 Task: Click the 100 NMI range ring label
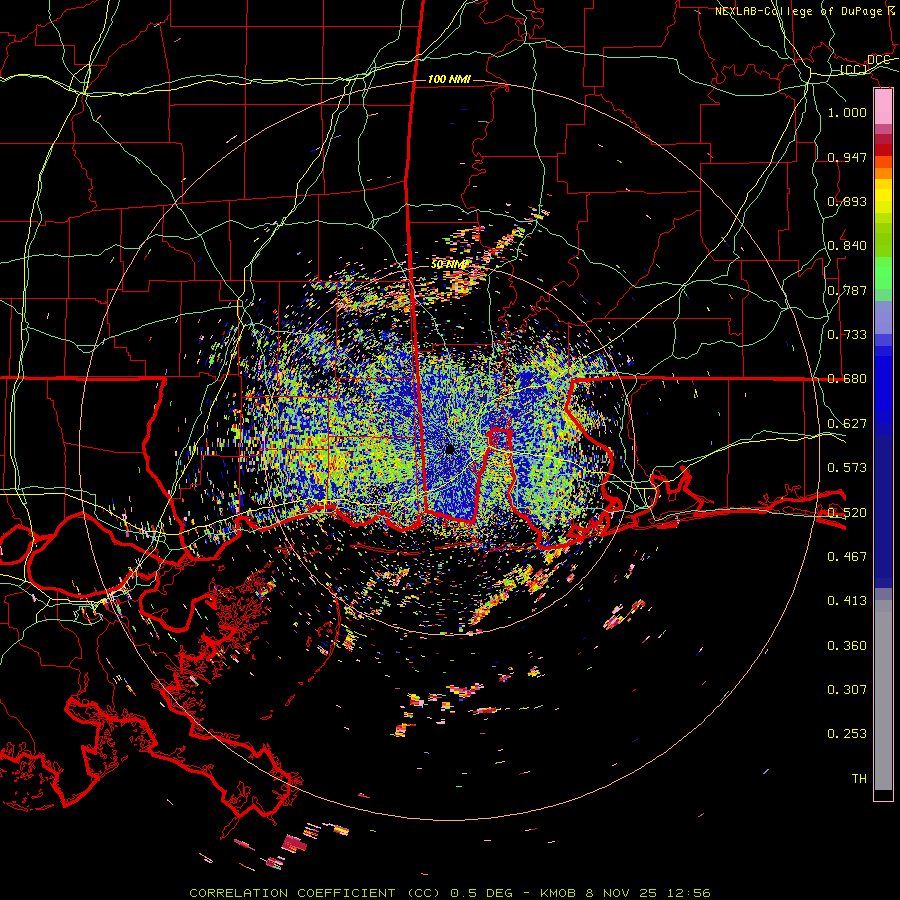(449, 79)
